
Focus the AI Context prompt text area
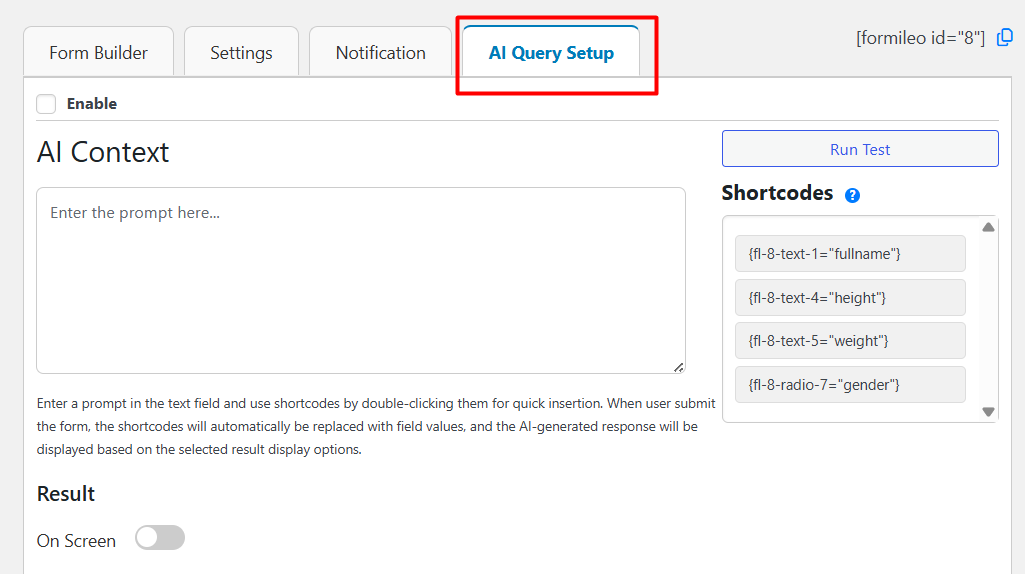click(360, 280)
